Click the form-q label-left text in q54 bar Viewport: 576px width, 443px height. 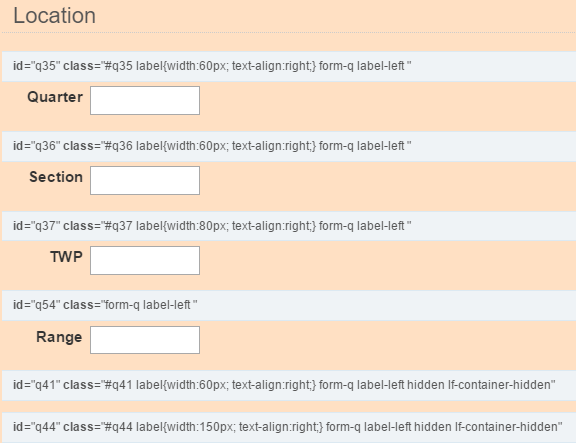148,305
